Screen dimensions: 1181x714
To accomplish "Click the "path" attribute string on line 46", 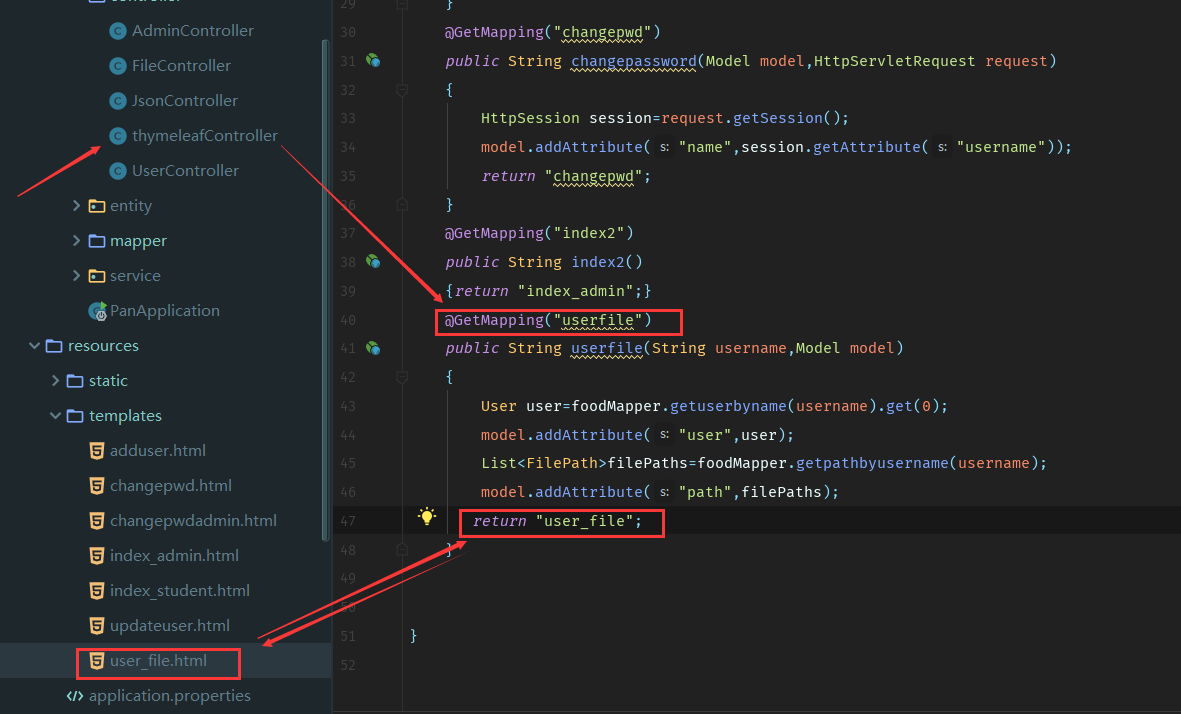I will [x=705, y=492].
